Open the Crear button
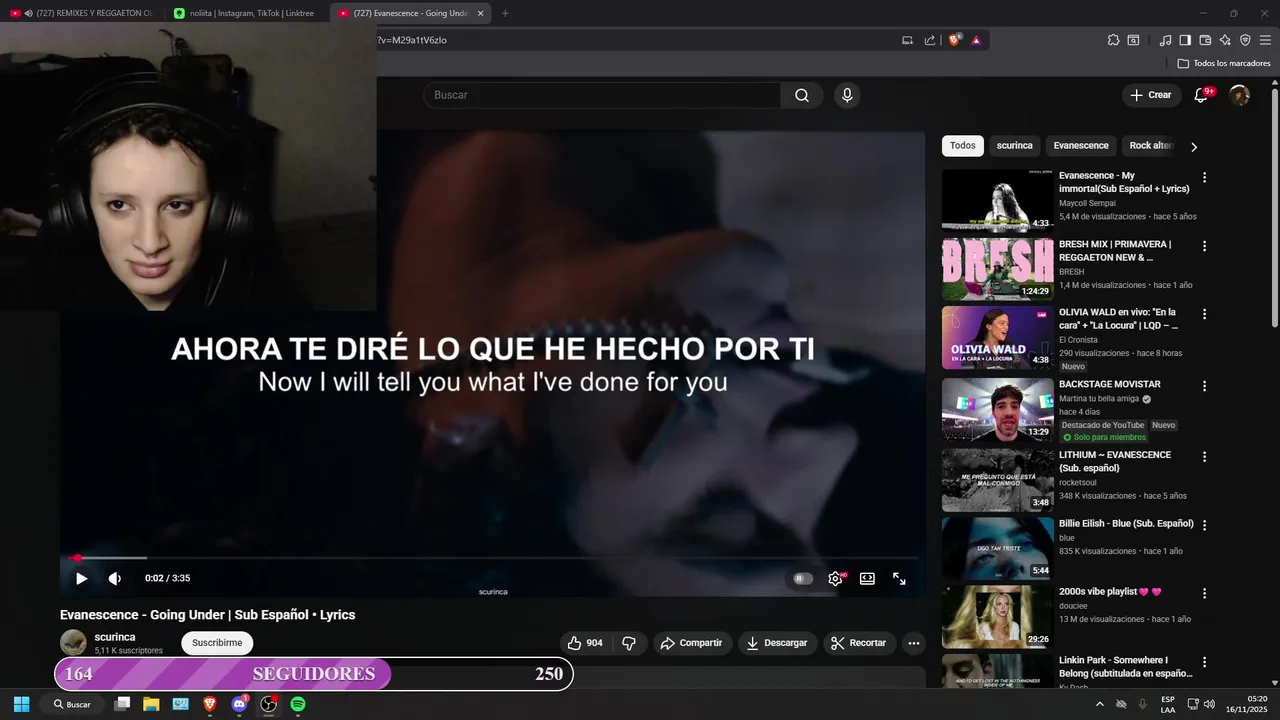1280x720 pixels. coord(1151,95)
